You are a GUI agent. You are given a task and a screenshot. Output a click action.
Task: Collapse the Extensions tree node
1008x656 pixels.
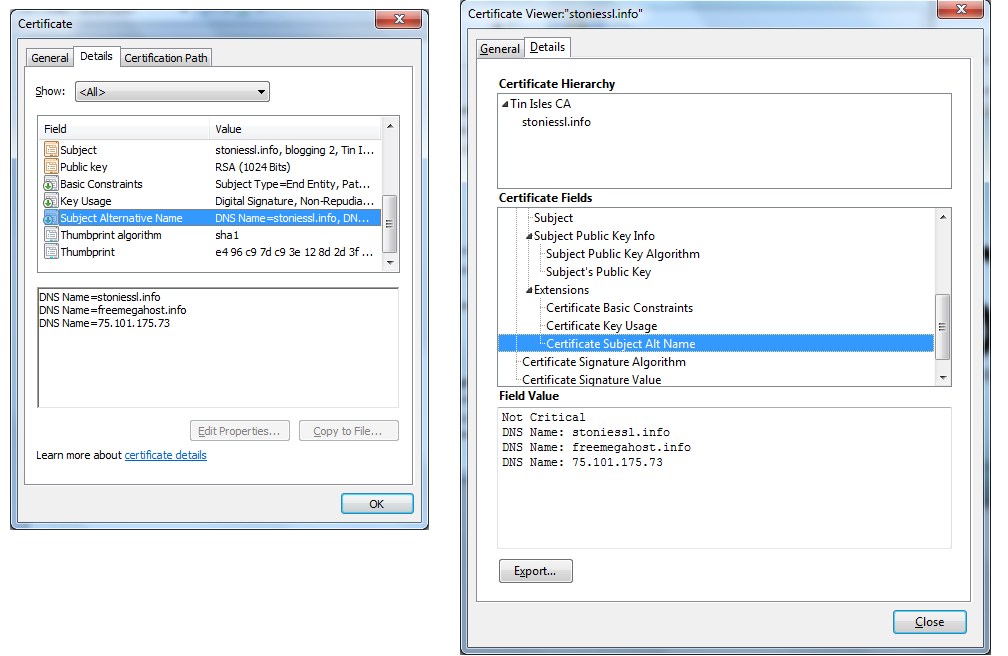pos(529,290)
